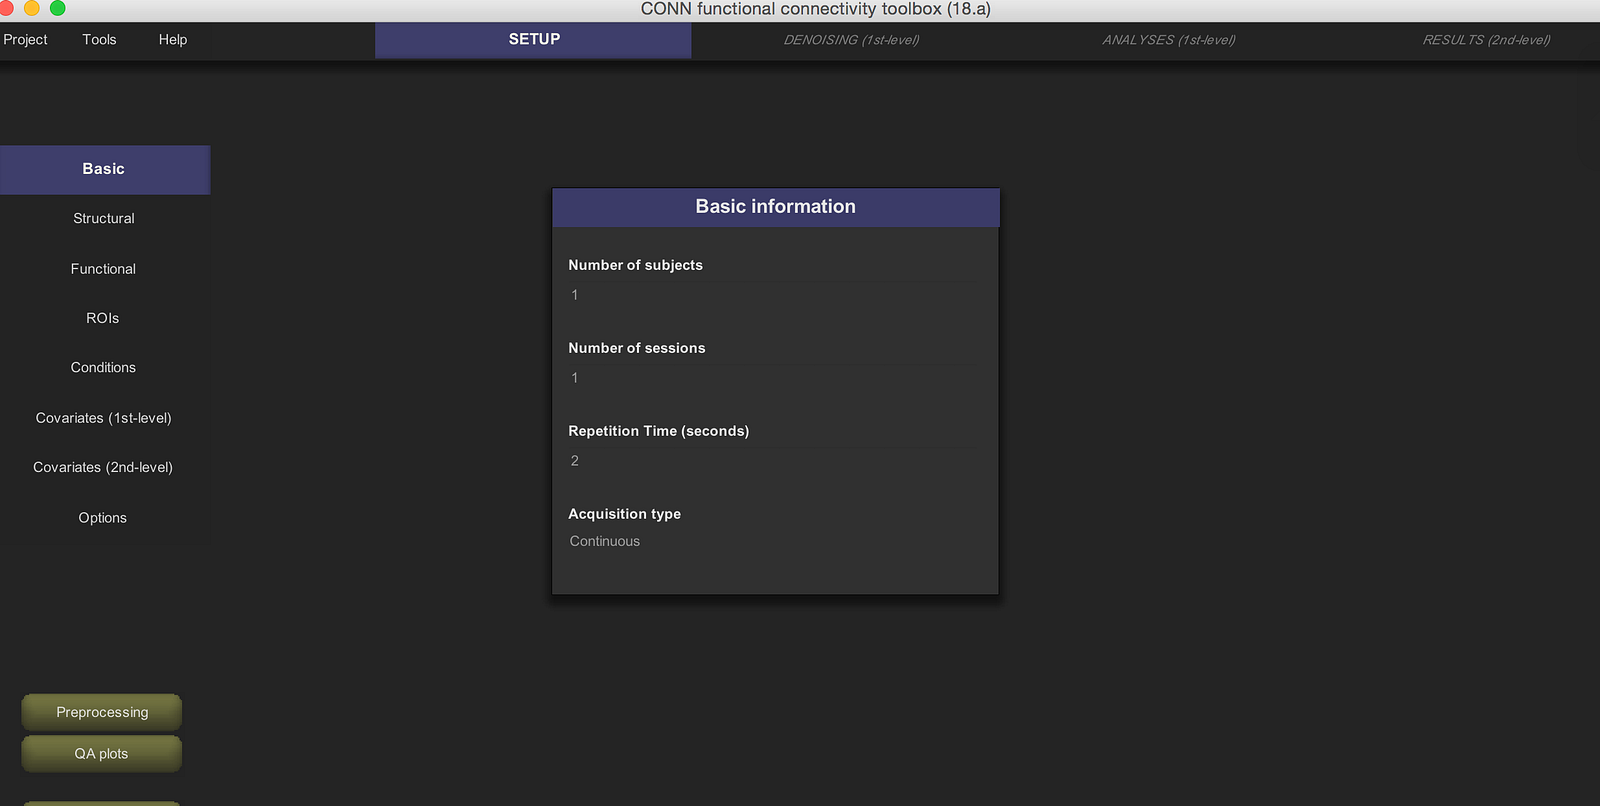
Task: Click the yellow minimize window button
Action: (x=32, y=8)
